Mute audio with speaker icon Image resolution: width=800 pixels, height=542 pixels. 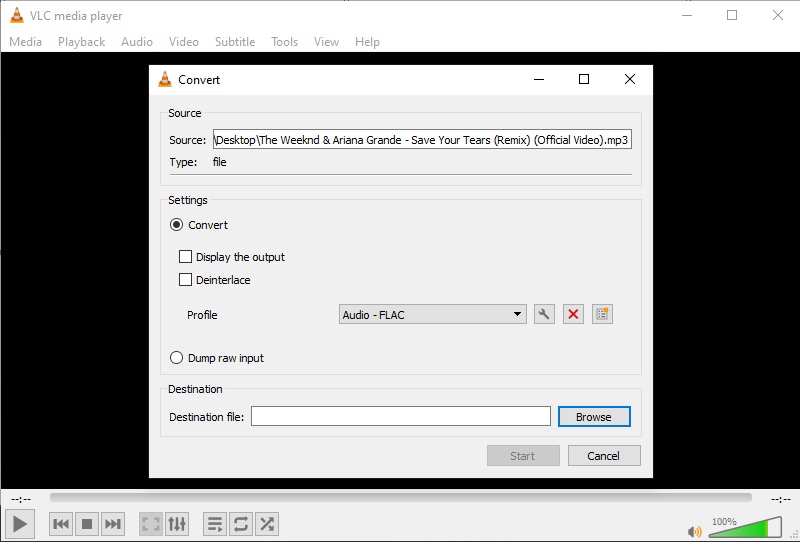click(694, 532)
